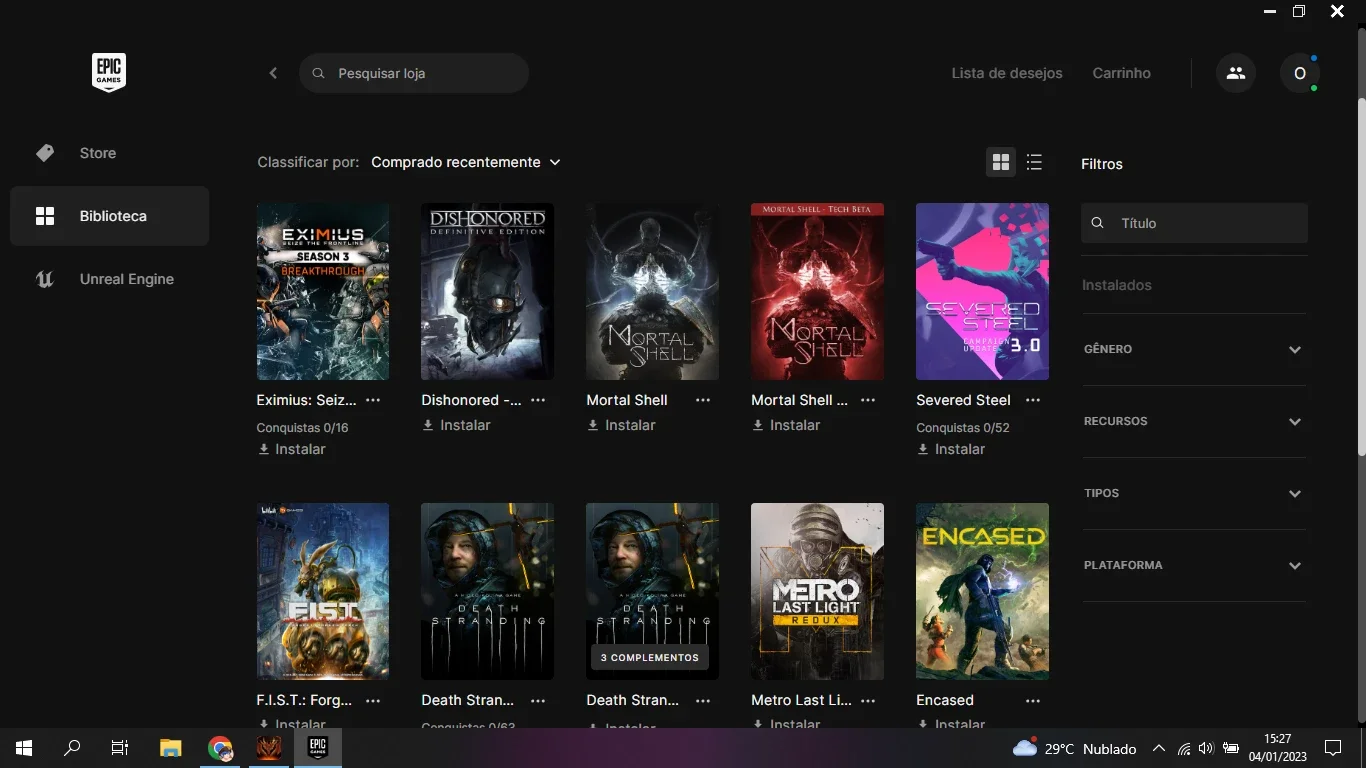Image resolution: width=1366 pixels, height=768 pixels.
Task: Switch to grid view layout
Action: tap(1001, 162)
